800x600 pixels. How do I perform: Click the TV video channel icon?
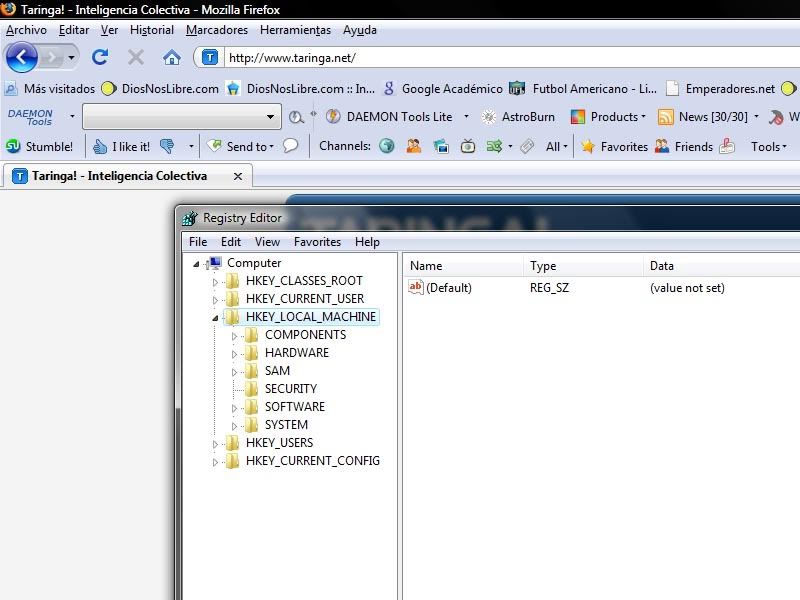468,146
